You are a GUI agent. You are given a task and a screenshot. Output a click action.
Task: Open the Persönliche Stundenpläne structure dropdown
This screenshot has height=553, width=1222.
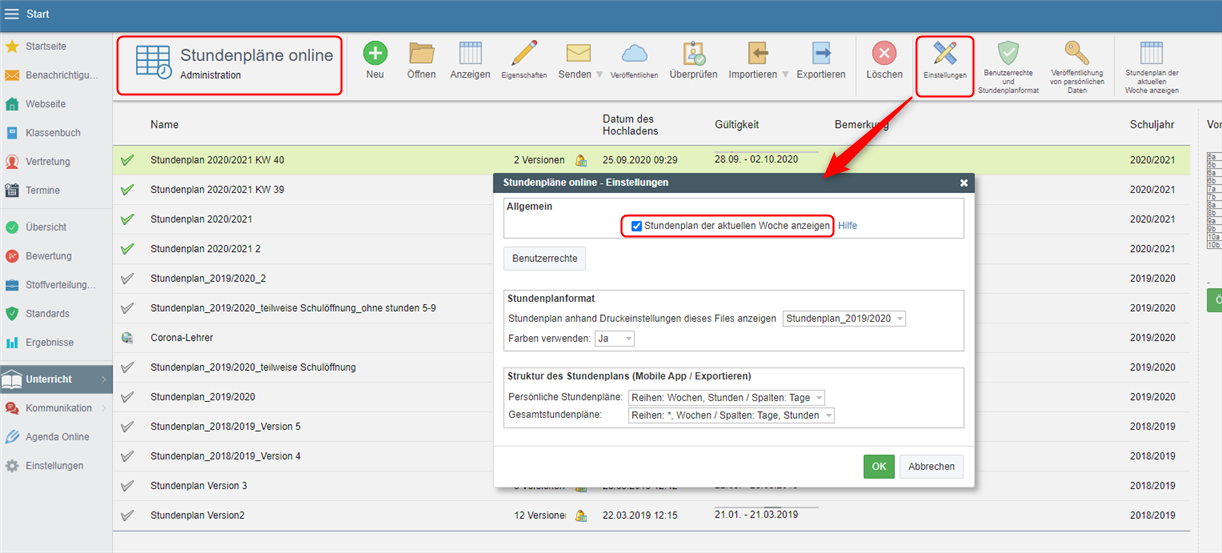[725, 398]
